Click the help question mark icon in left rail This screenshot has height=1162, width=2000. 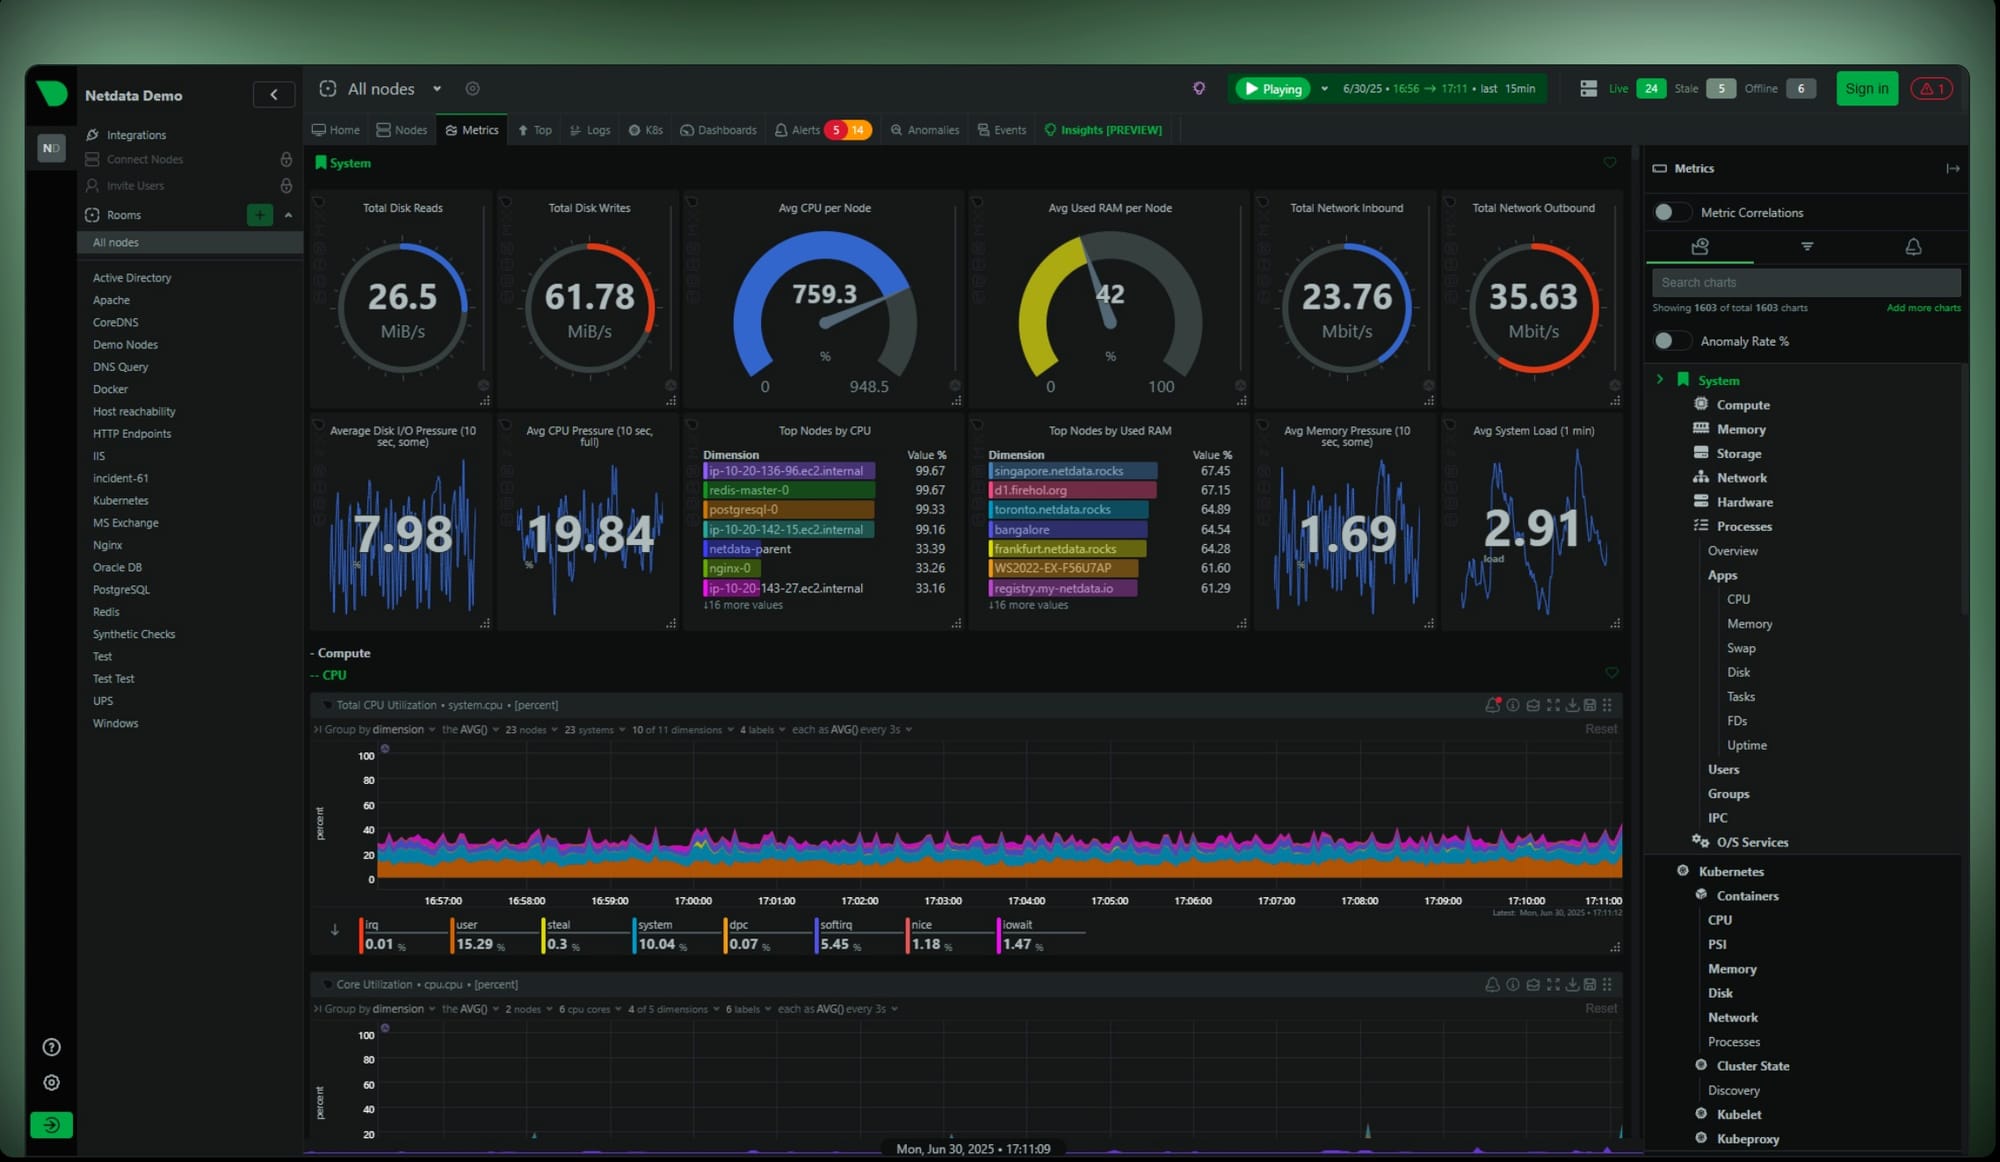click(x=52, y=1047)
